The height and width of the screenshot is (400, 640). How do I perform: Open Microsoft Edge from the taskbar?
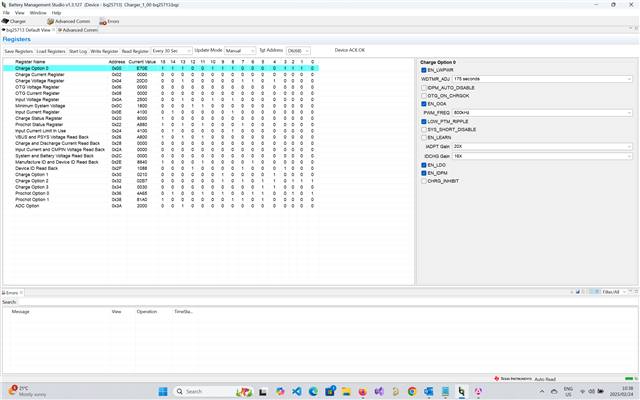[x=313, y=391]
